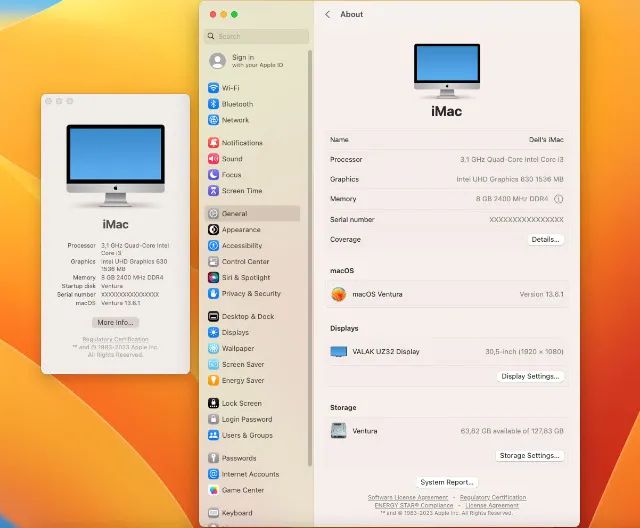Click the macOS Ventura icon
The width and height of the screenshot is (640, 528).
point(338,294)
